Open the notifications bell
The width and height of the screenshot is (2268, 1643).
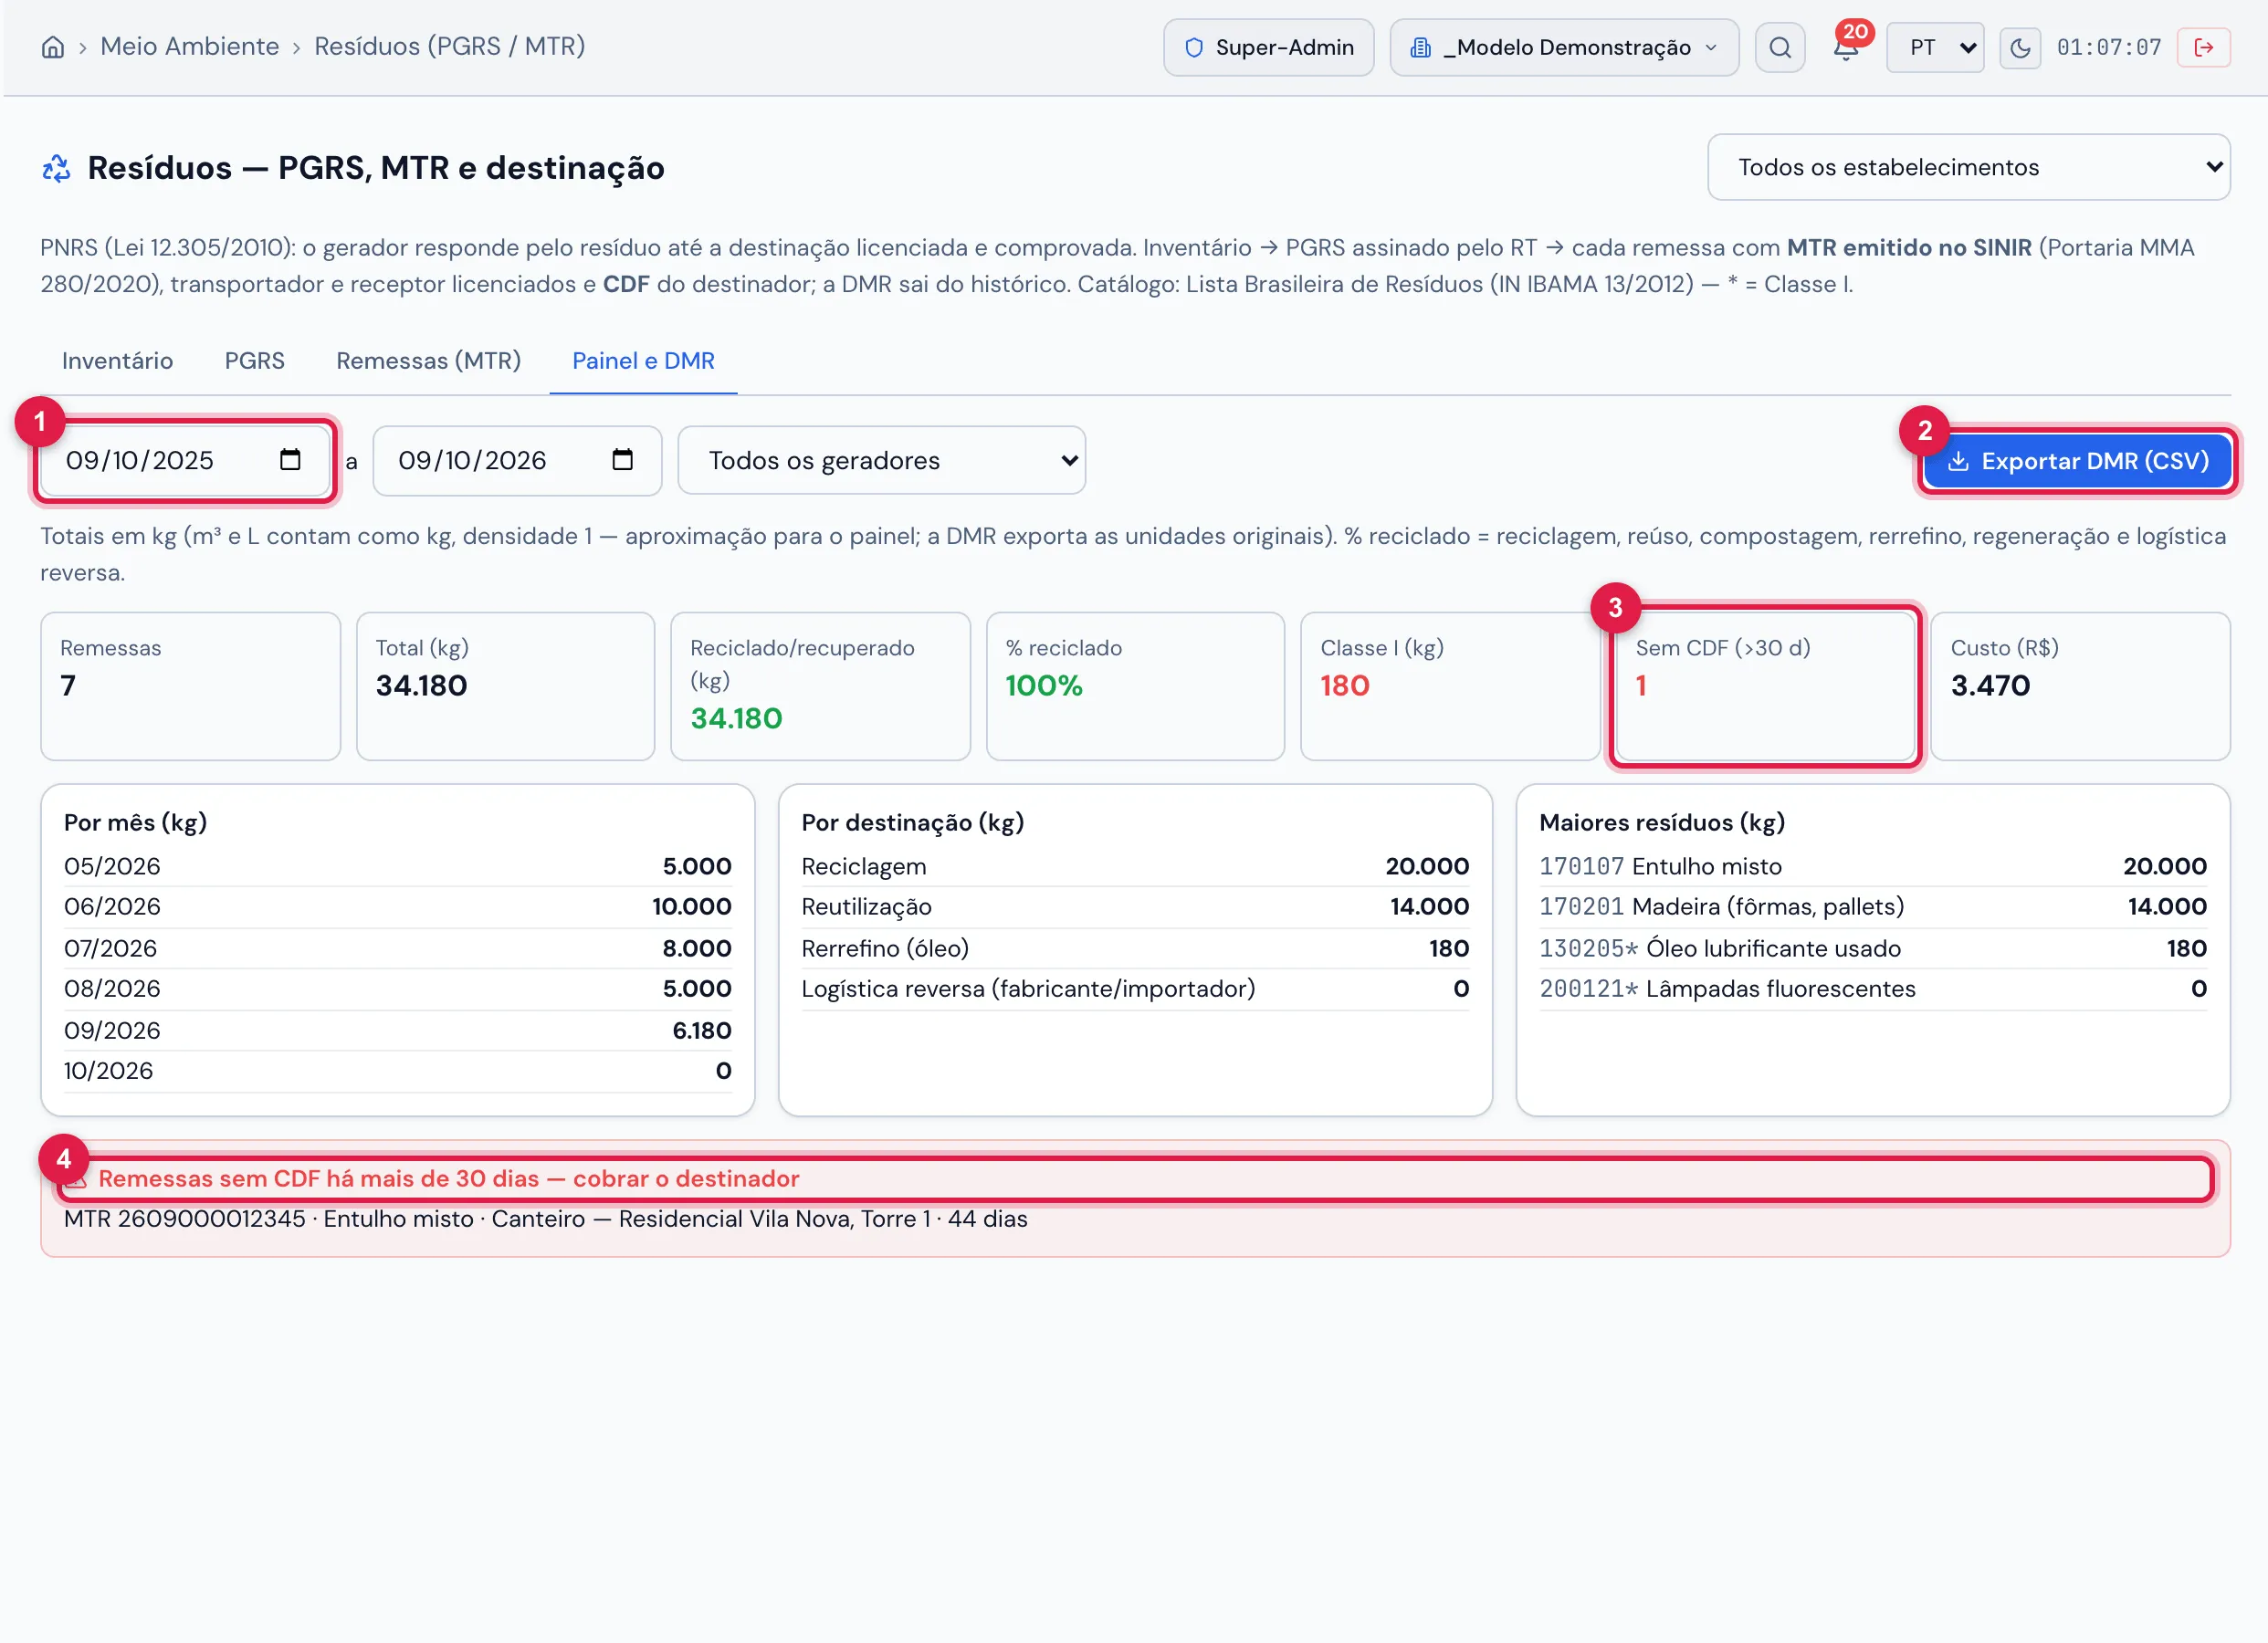1846,47
